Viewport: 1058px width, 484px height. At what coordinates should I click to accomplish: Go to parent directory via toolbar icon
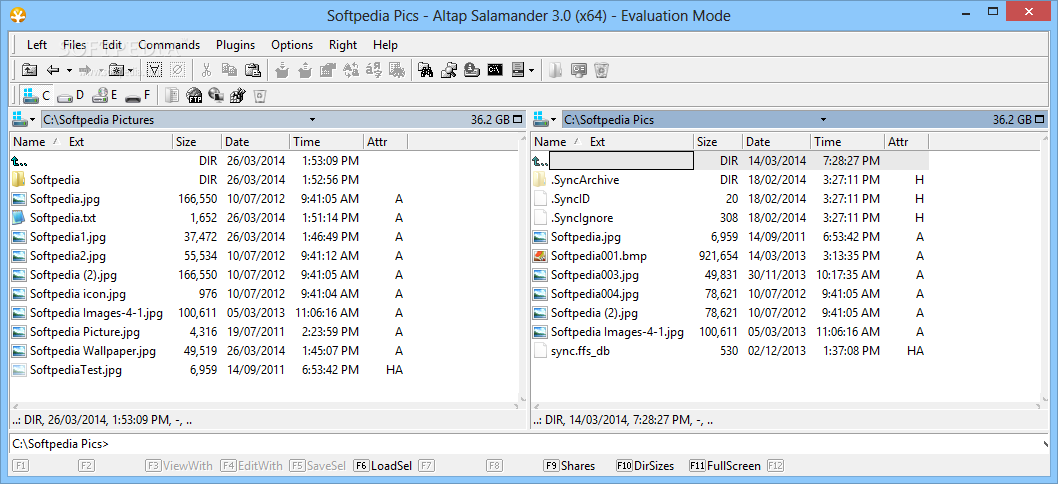coord(29,70)
